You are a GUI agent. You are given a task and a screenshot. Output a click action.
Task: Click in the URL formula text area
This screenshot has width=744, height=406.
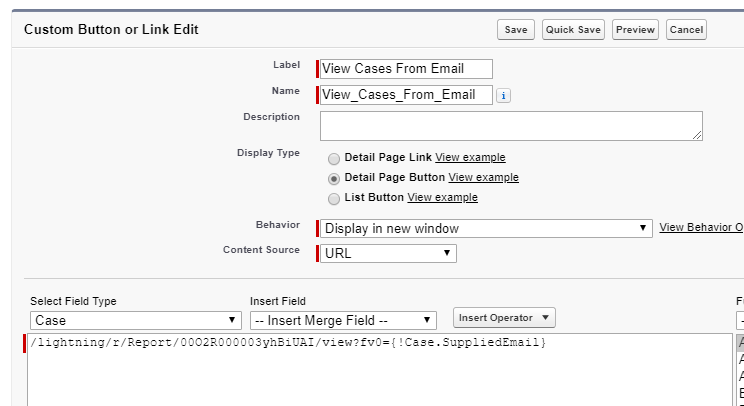pos(378,375)
